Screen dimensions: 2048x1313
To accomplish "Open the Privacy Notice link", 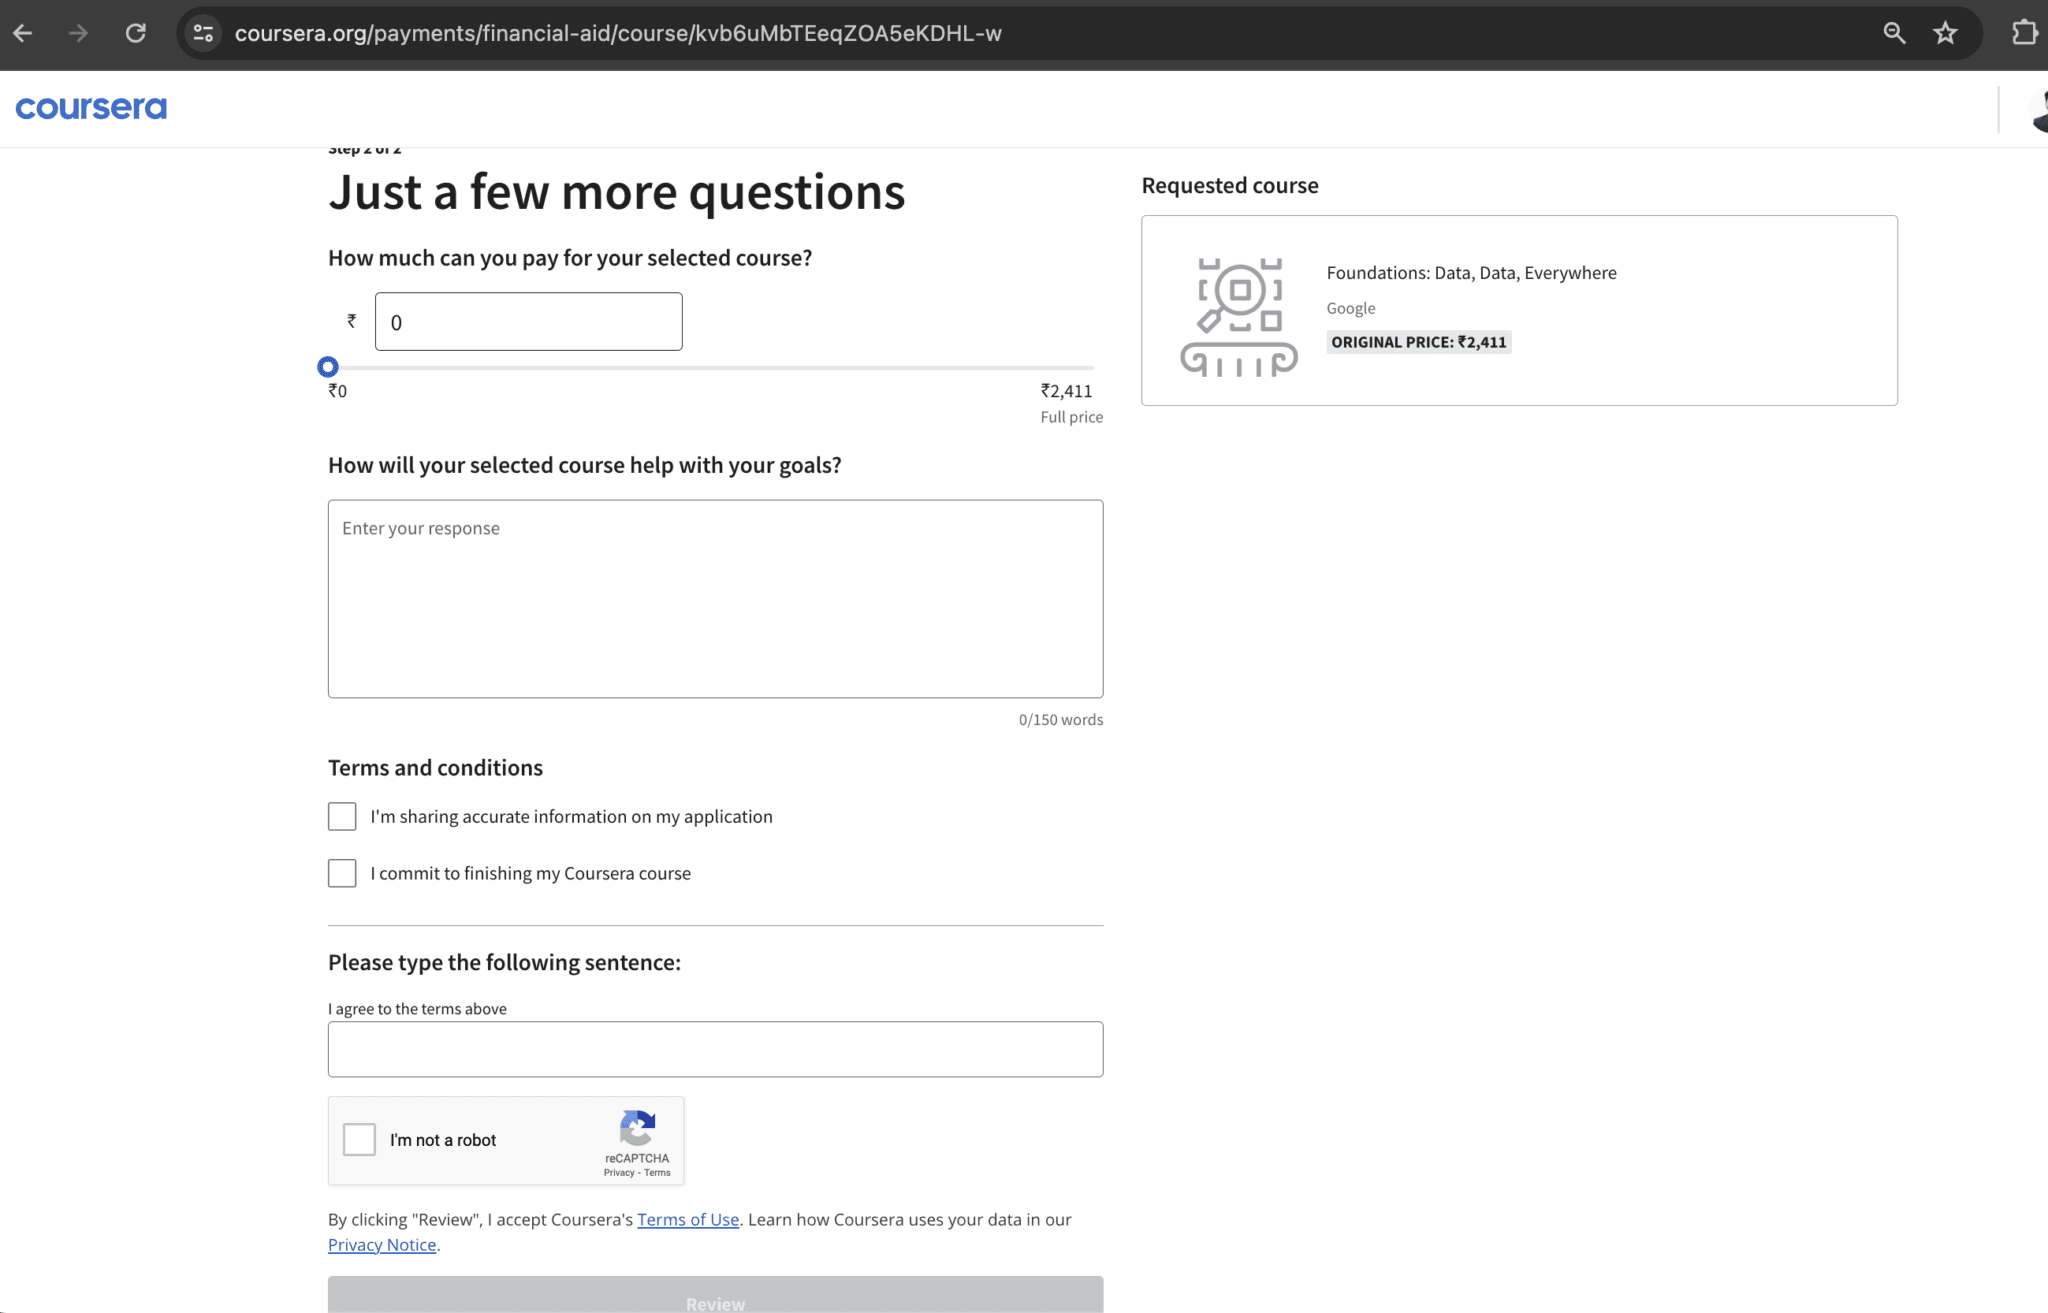I will coord(382,1244).
